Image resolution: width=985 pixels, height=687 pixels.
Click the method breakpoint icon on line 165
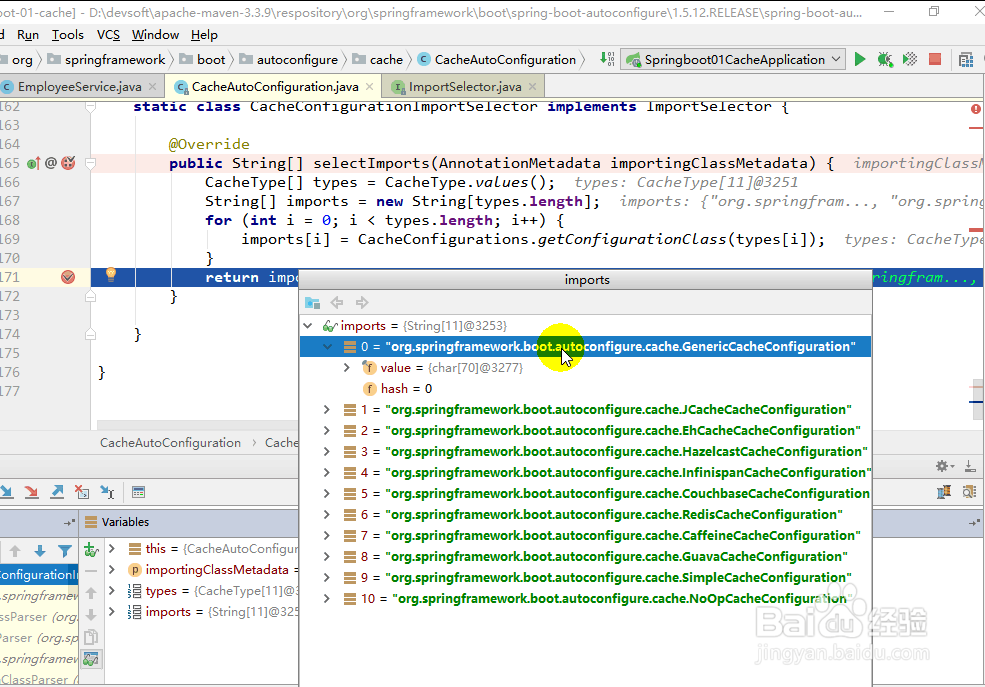pyautogui.click(x=68, y=163)
